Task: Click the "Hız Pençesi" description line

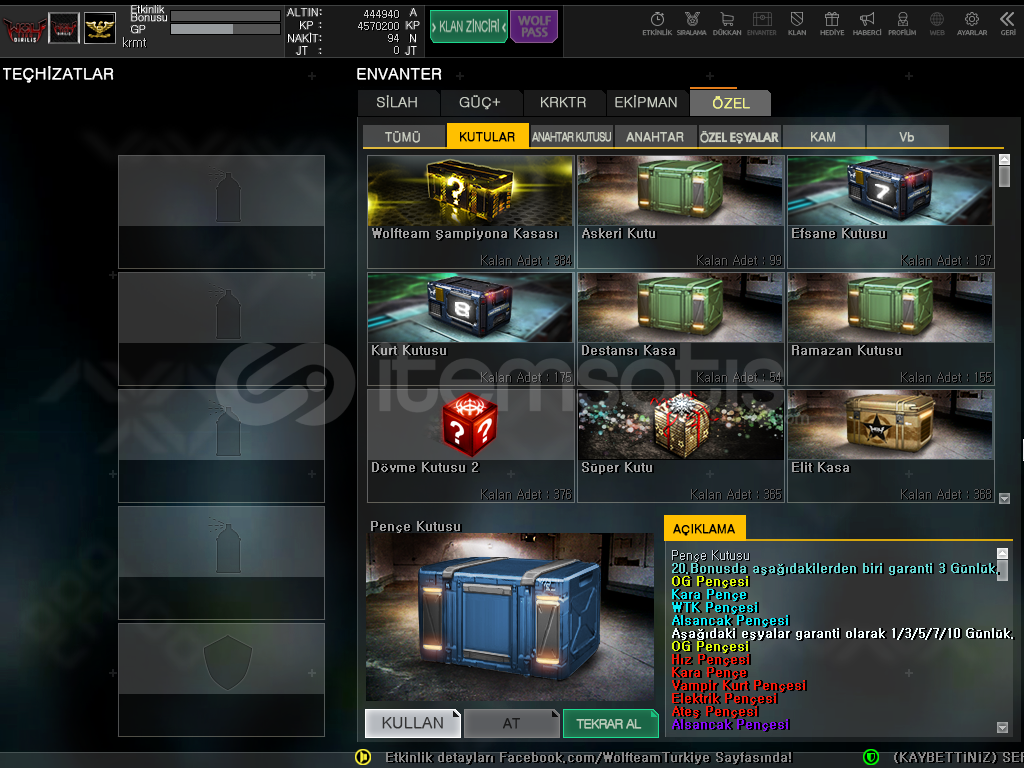Action: 711,660
